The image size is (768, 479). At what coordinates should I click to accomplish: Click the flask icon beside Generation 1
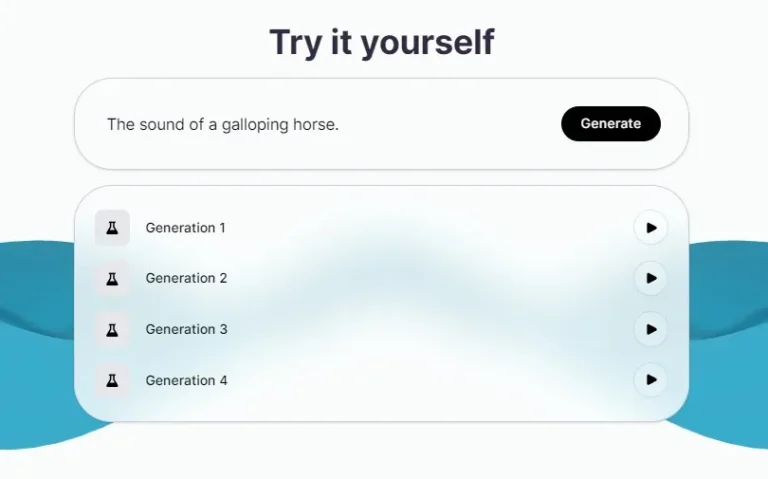[x=112, y=228]
